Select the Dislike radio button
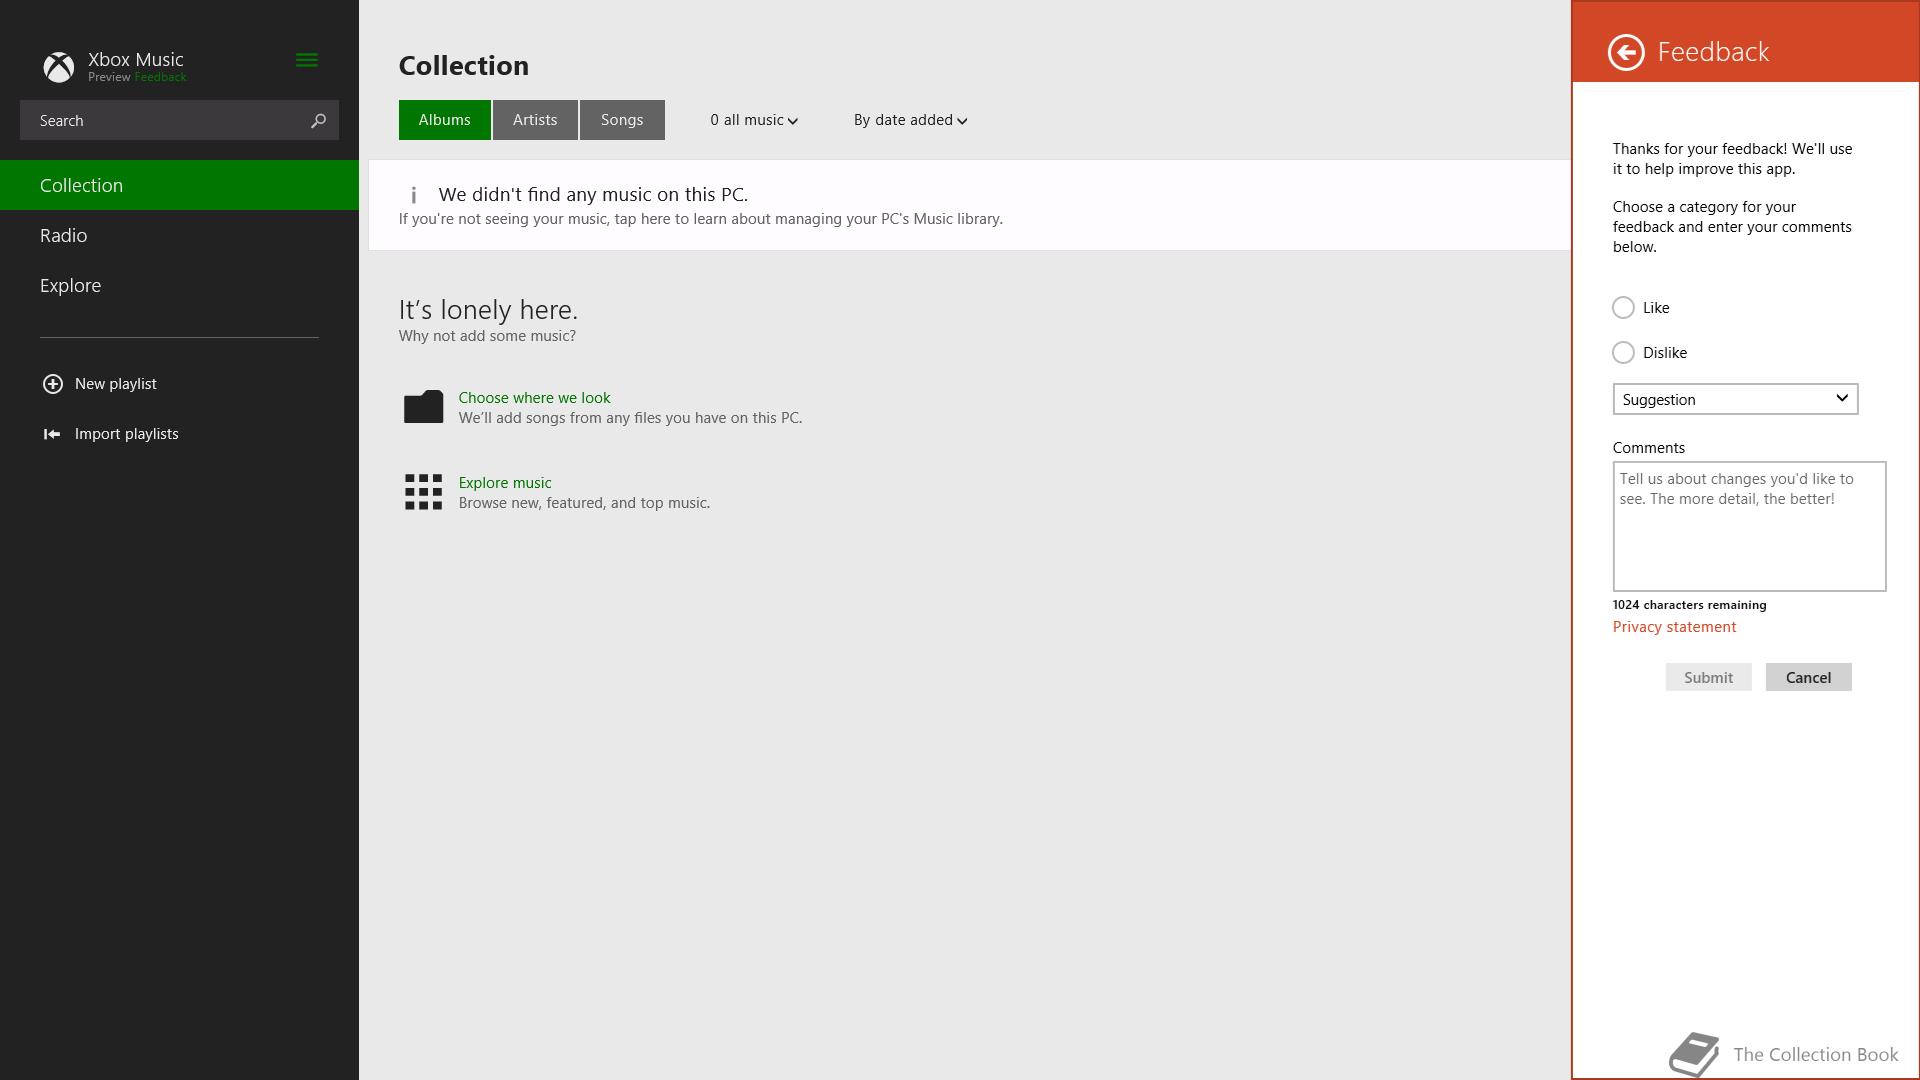Viewport: 1920px width, 1080px height. 1623,352
